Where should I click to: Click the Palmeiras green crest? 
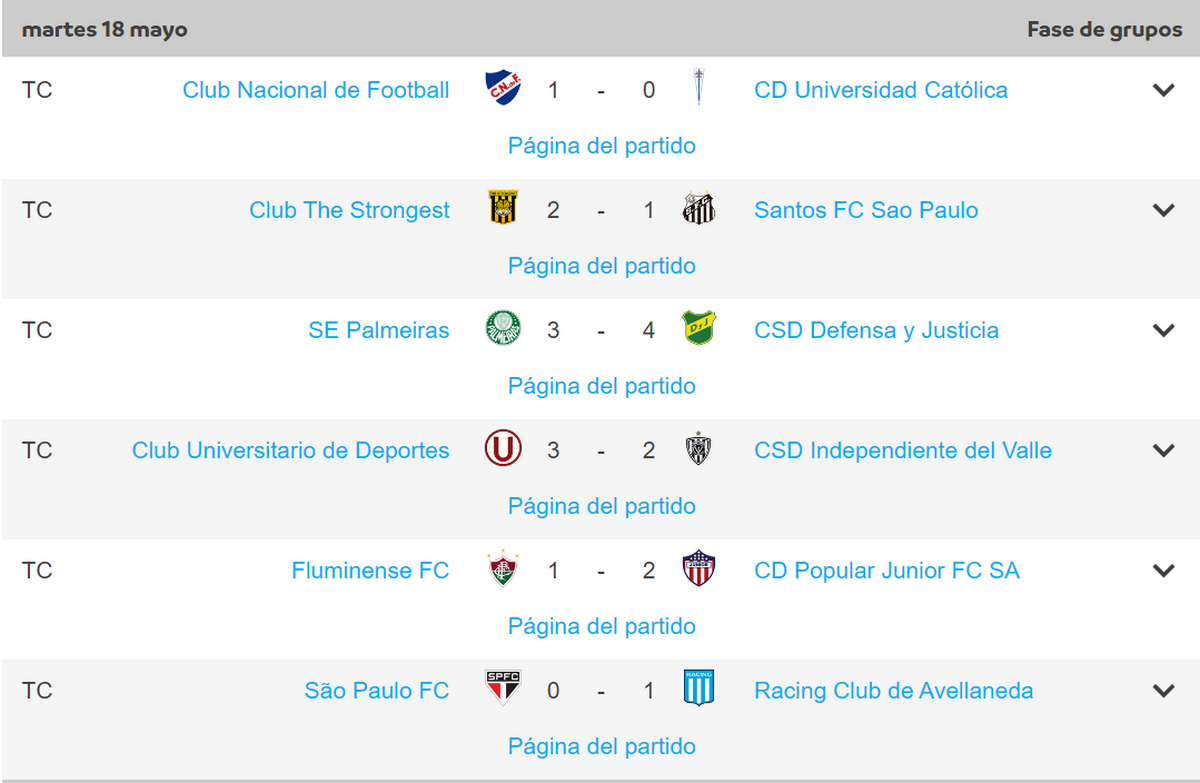(502, 328)
